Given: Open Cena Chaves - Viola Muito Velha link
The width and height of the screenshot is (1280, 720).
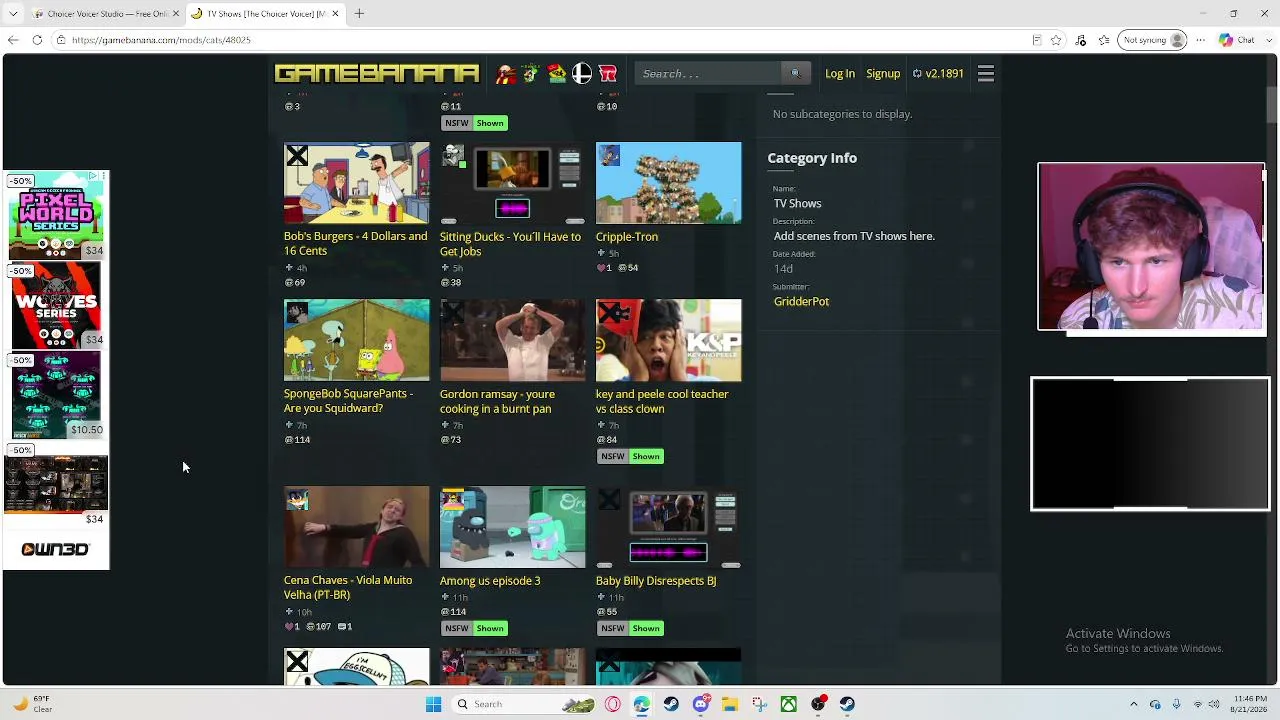Looking at the screenshot, I should click(x=348, y=587).
